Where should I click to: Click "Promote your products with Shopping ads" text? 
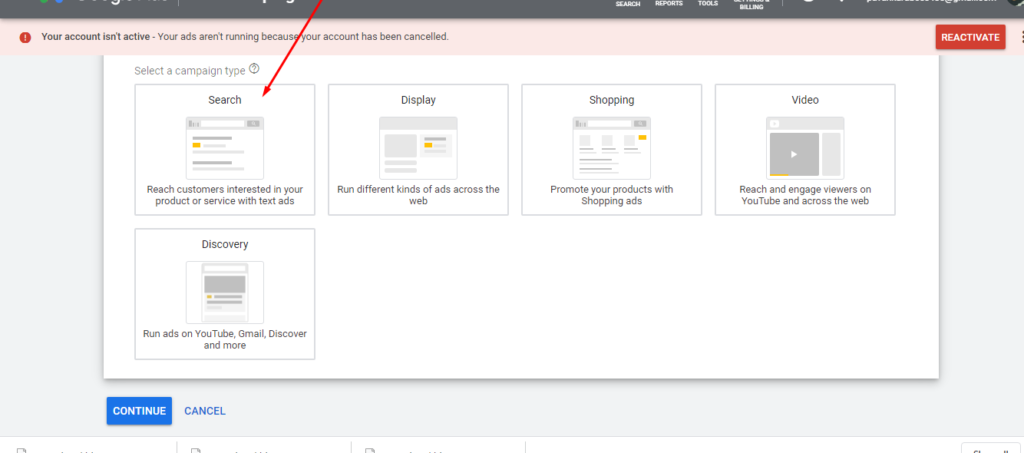[x=611, y=195]
